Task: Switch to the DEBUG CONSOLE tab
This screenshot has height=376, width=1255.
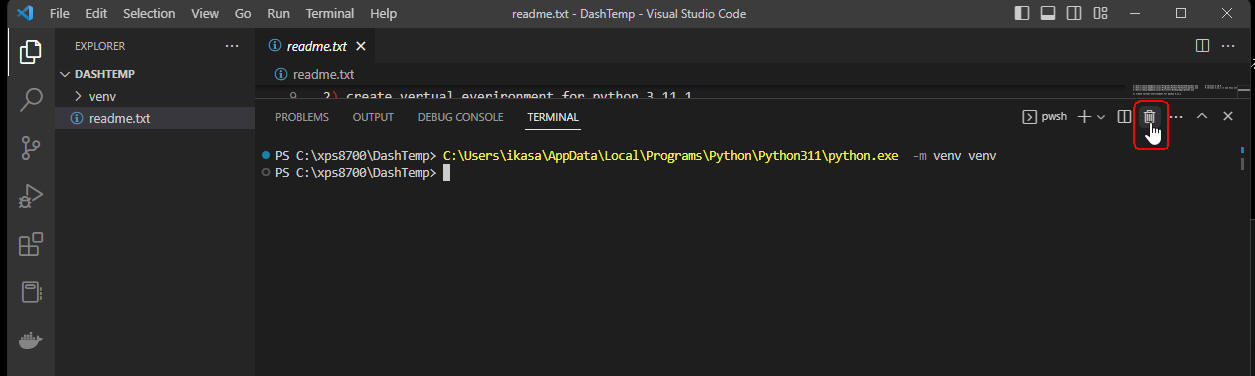Action: pos(460,117)
